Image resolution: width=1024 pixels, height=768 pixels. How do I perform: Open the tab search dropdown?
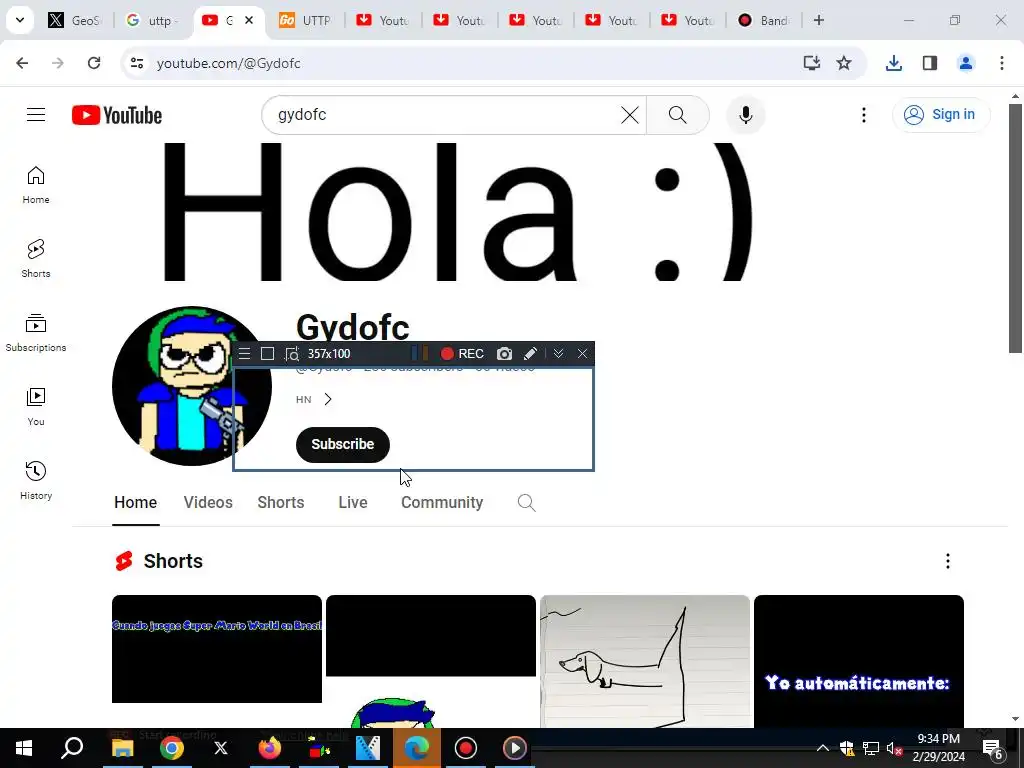pos(20,20)
